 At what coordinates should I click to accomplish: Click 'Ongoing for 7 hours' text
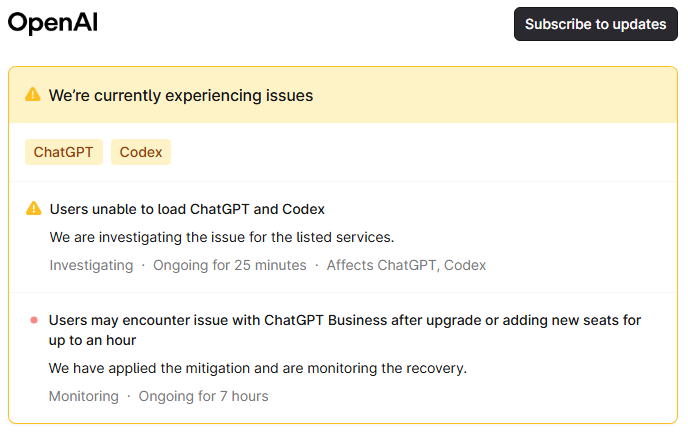pyautogui.click(x=204, y=396)
